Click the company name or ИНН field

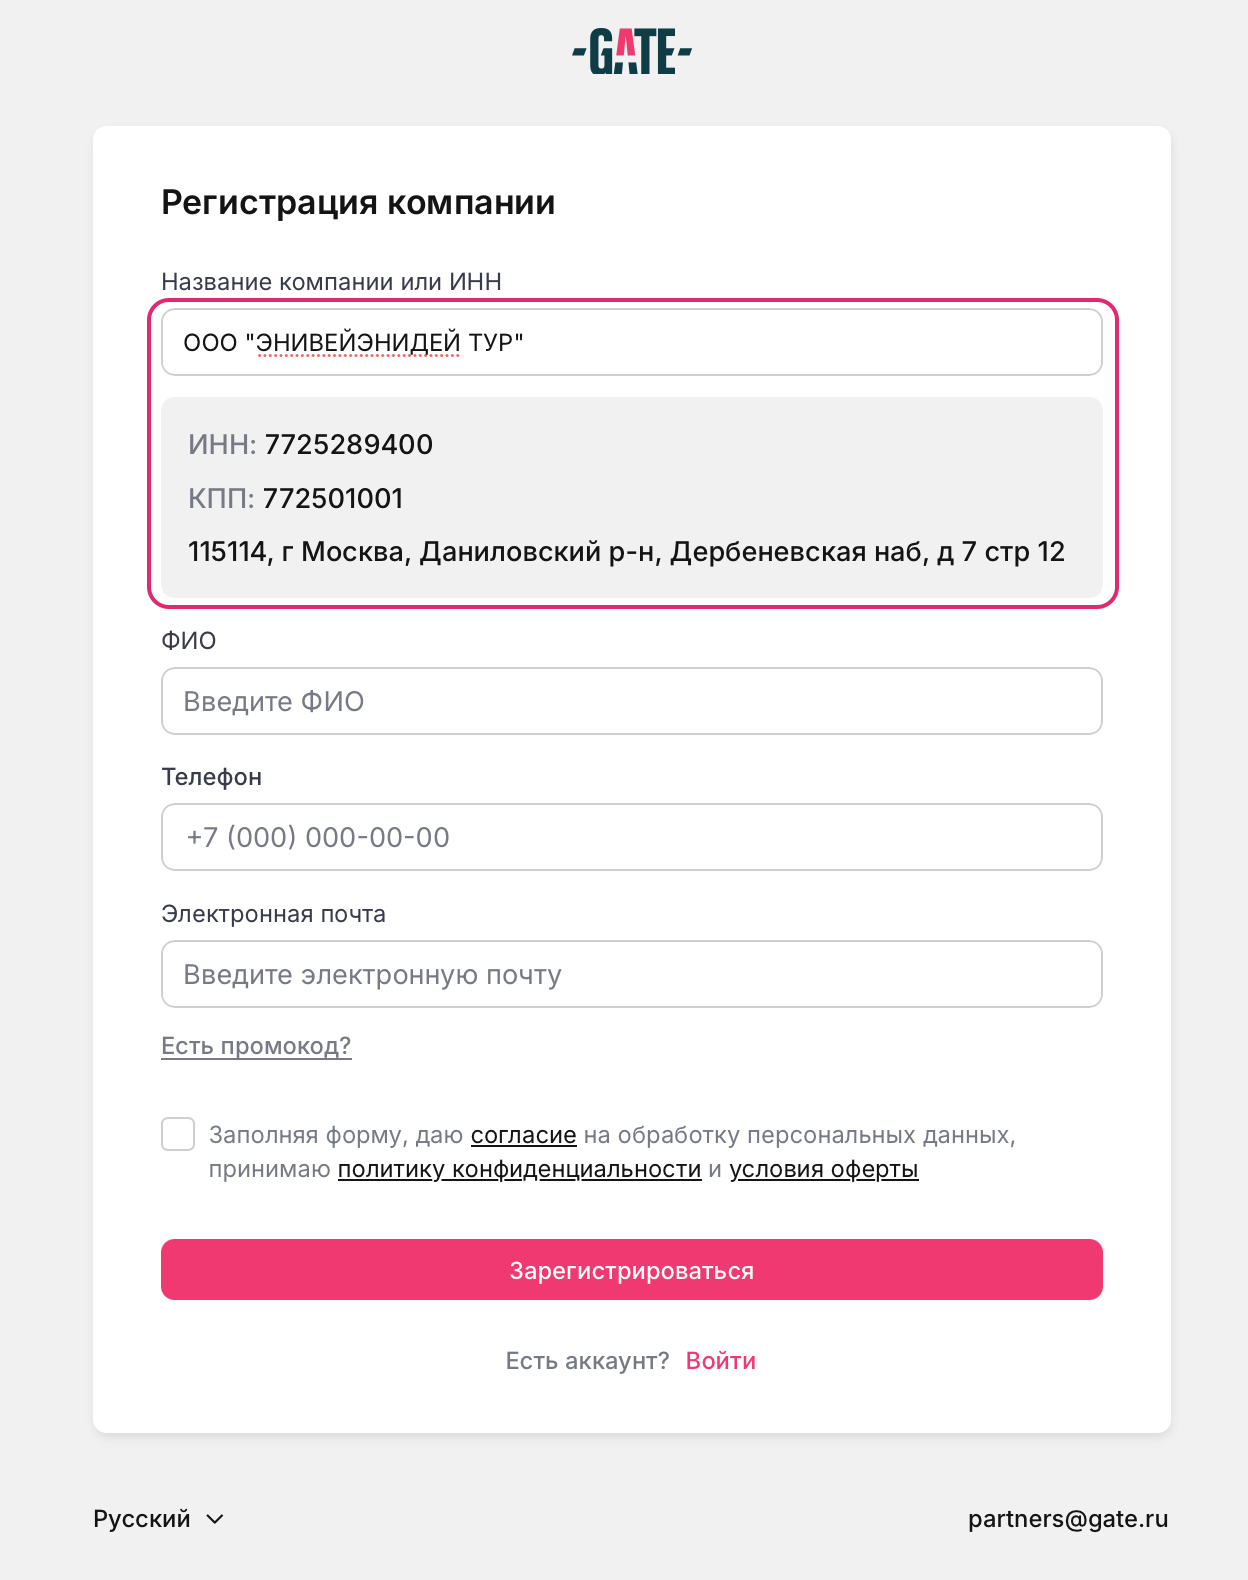click(x=631, y=342)
